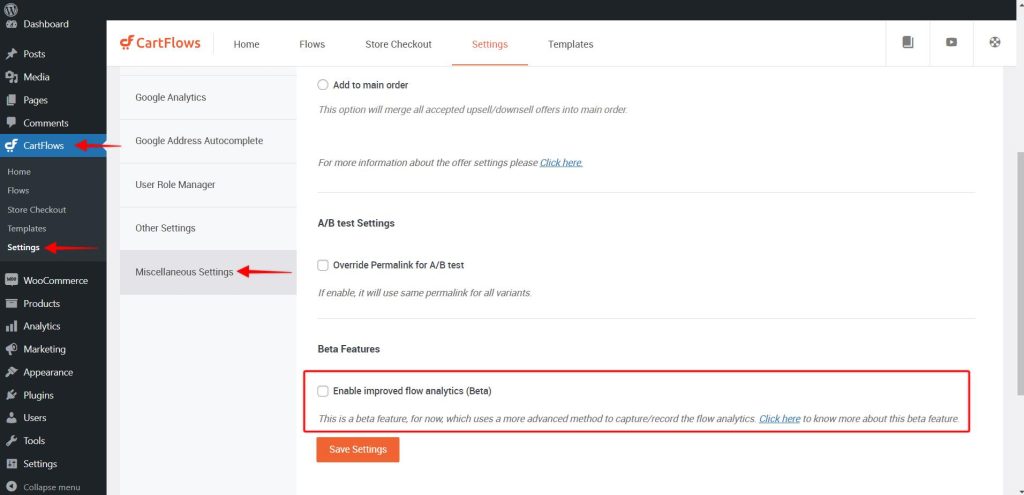Open the Store Checkout tab

point(398,44)
